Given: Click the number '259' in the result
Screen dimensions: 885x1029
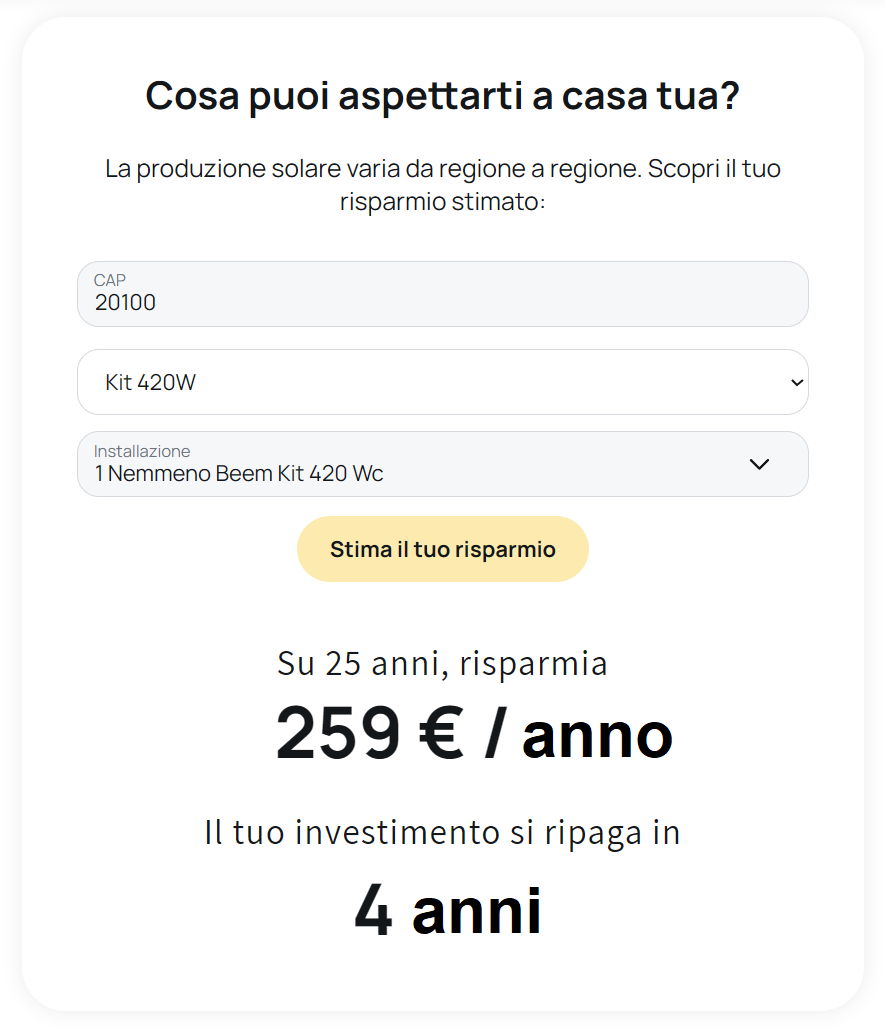Looking at the screenshot, I should [338, 734].
